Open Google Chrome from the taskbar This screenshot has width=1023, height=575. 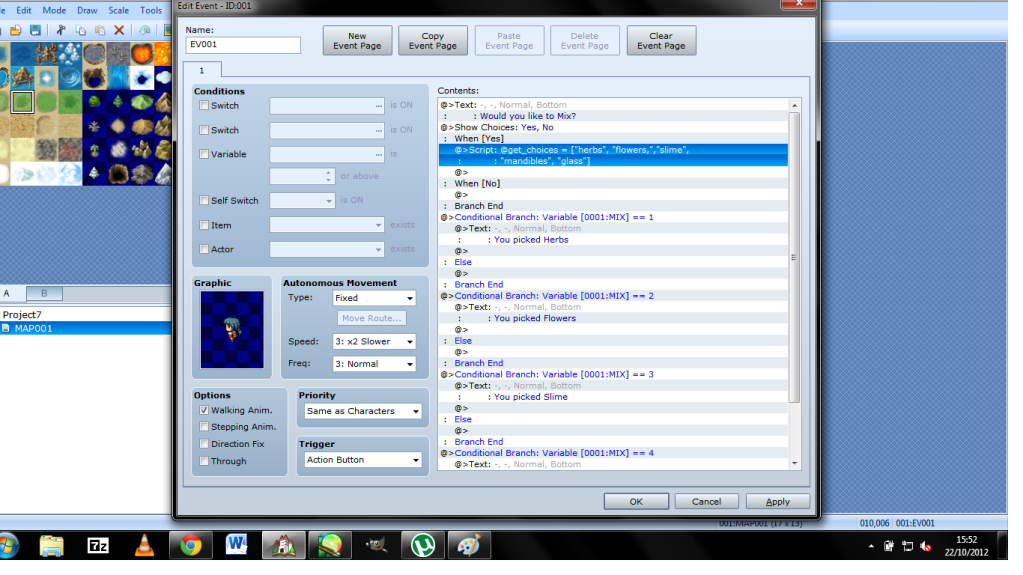click(190, 545)
